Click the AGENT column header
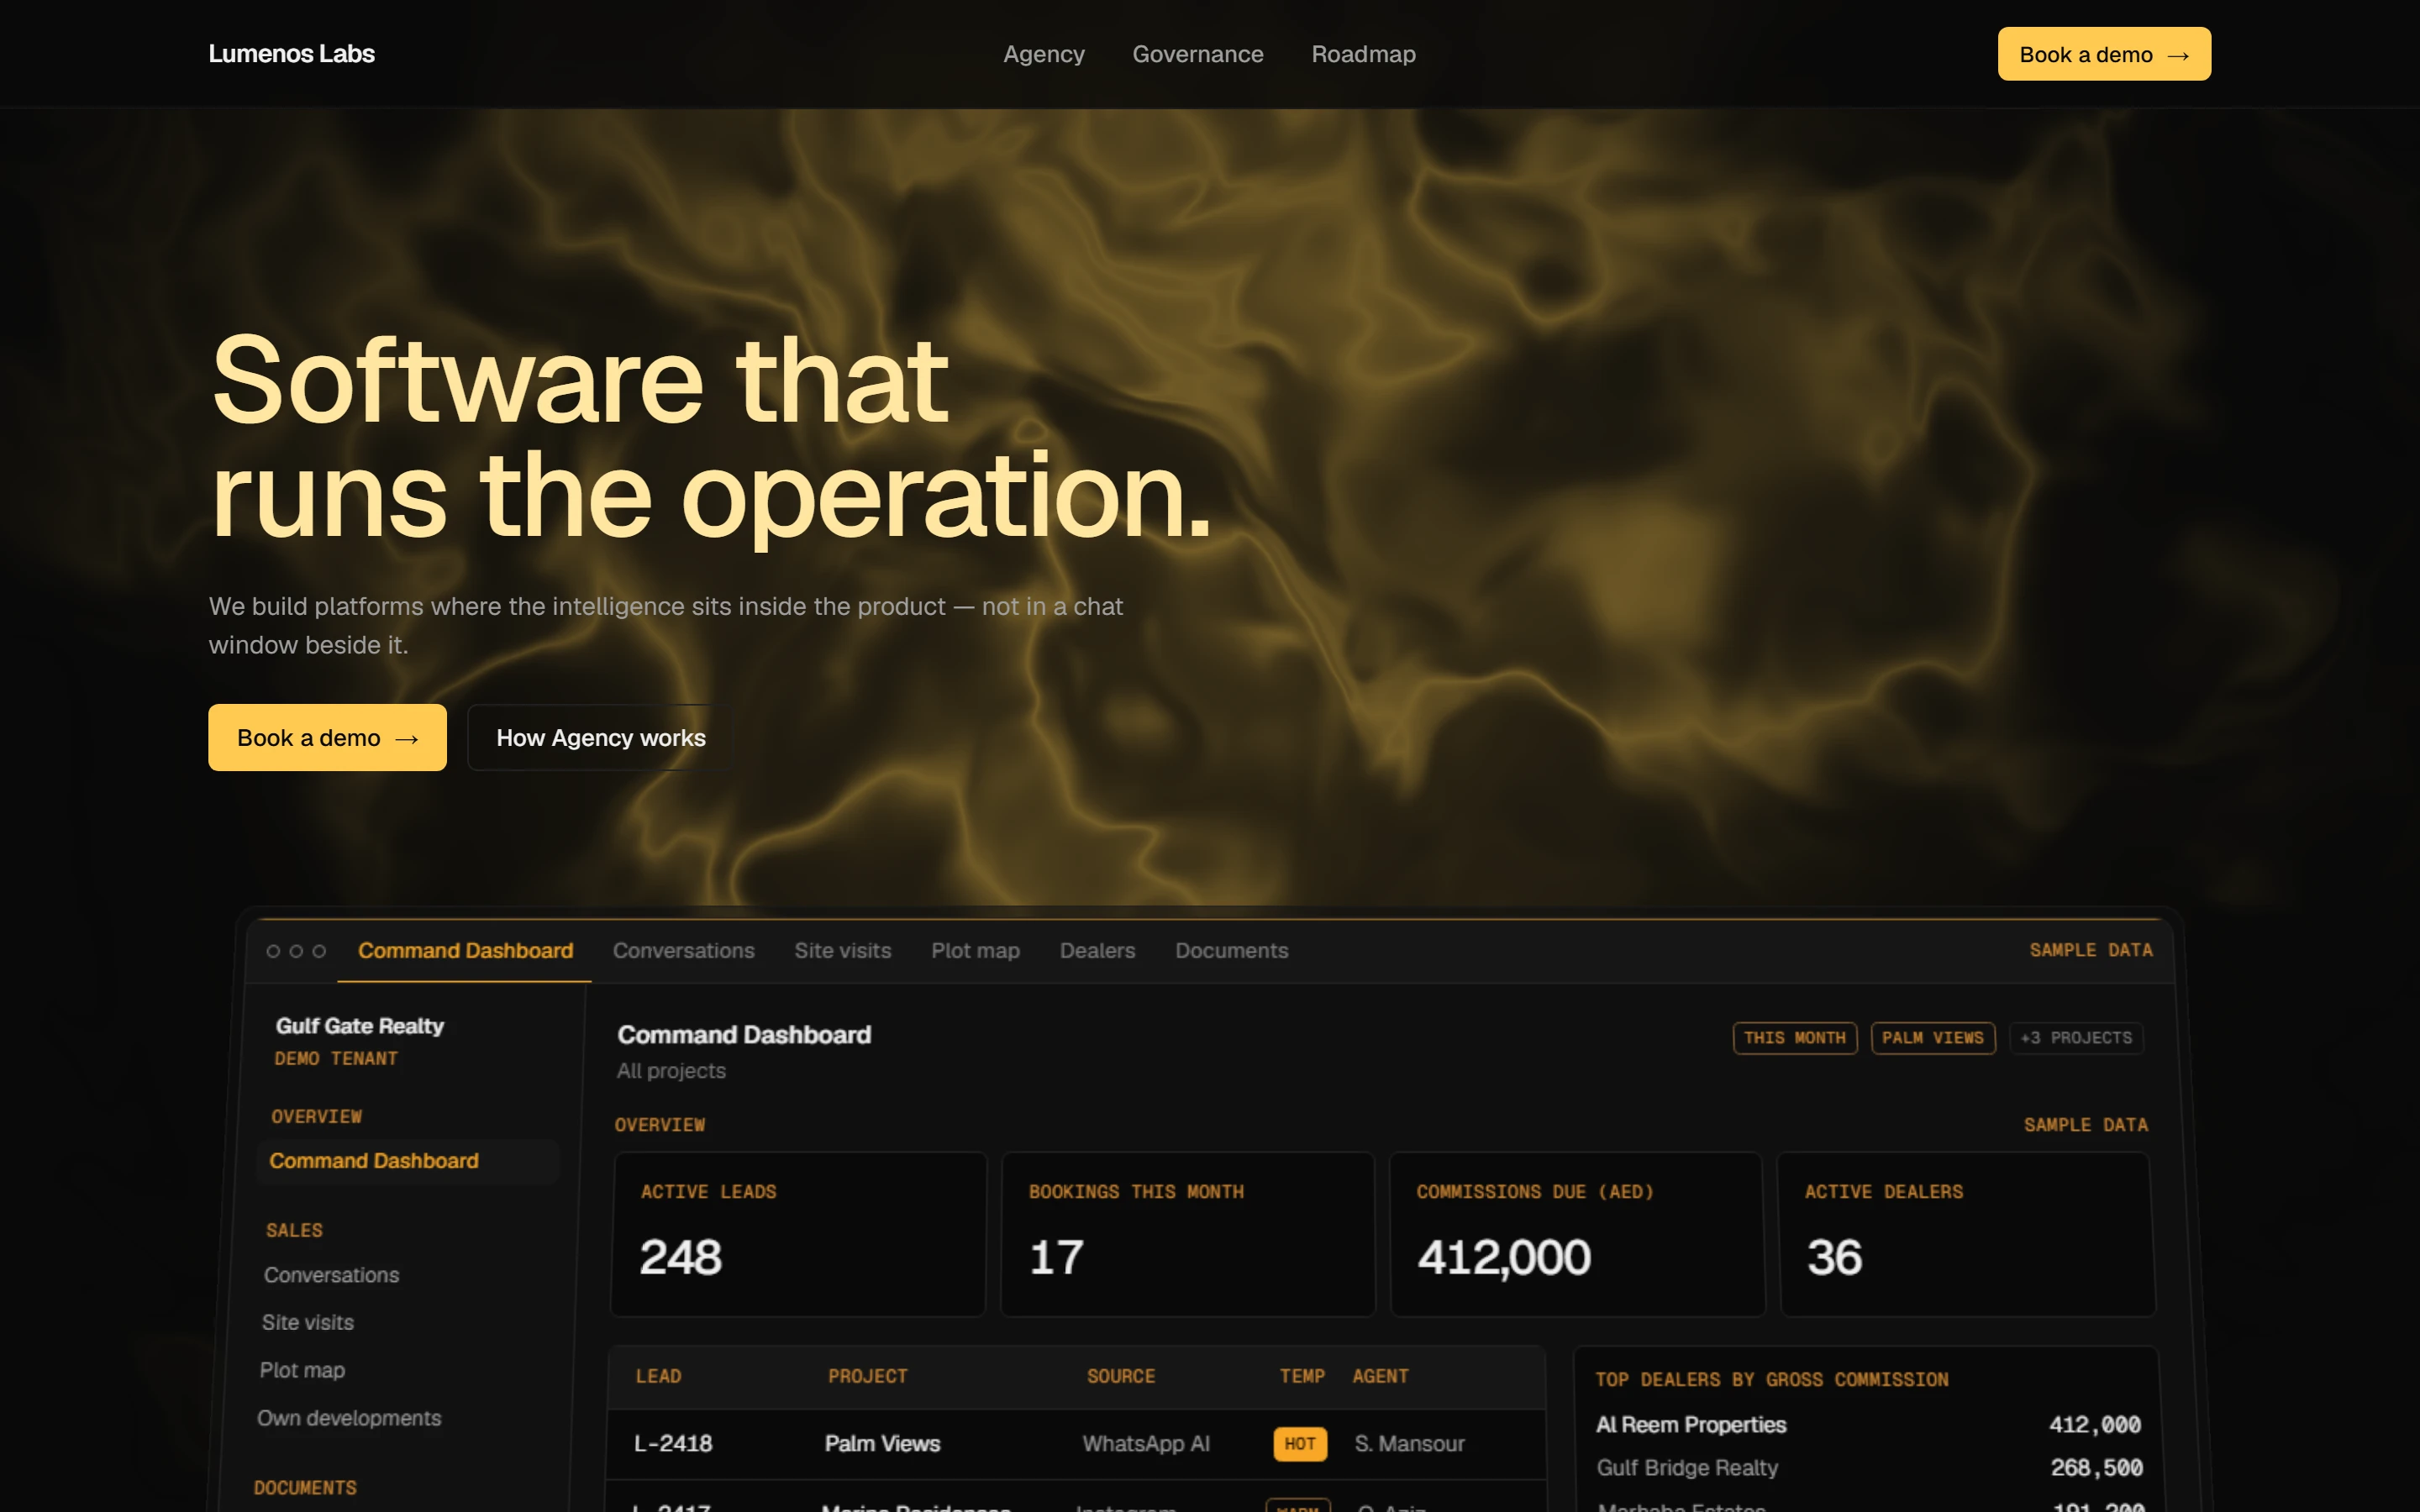Screen dimensions: 2420x1512 pos(1380,1376)
